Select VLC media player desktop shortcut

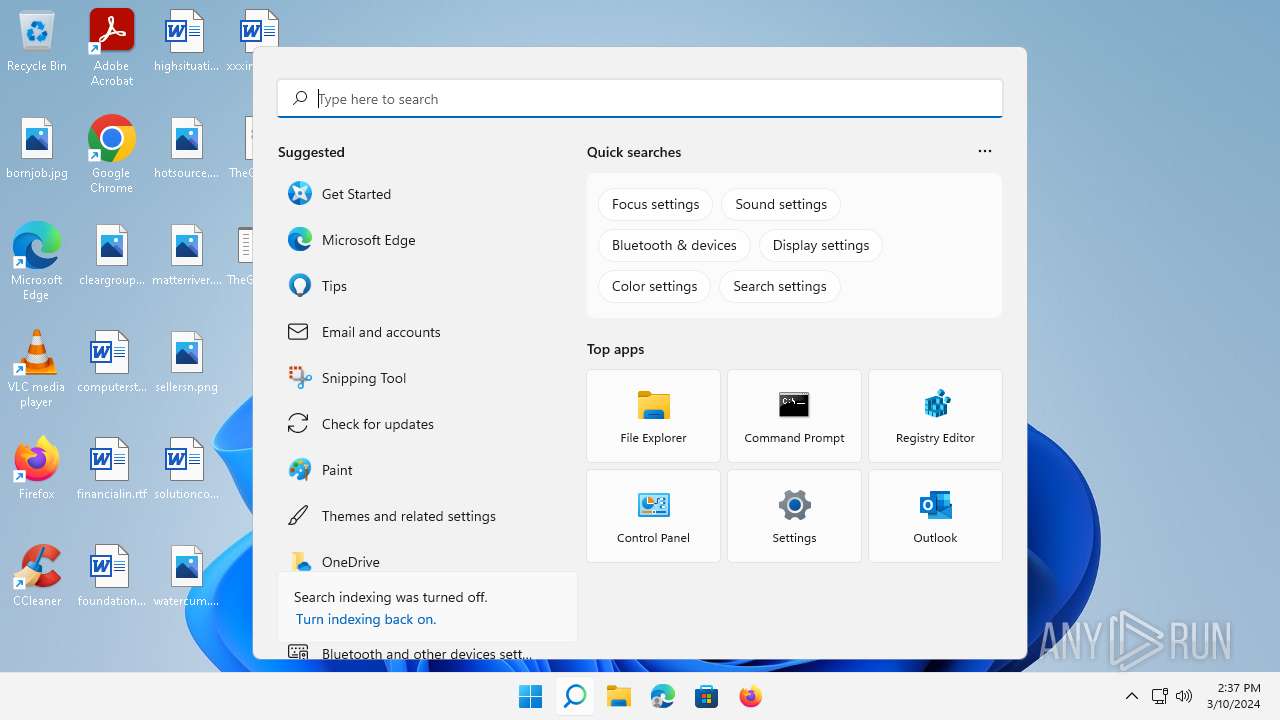(x=37, y=369)
